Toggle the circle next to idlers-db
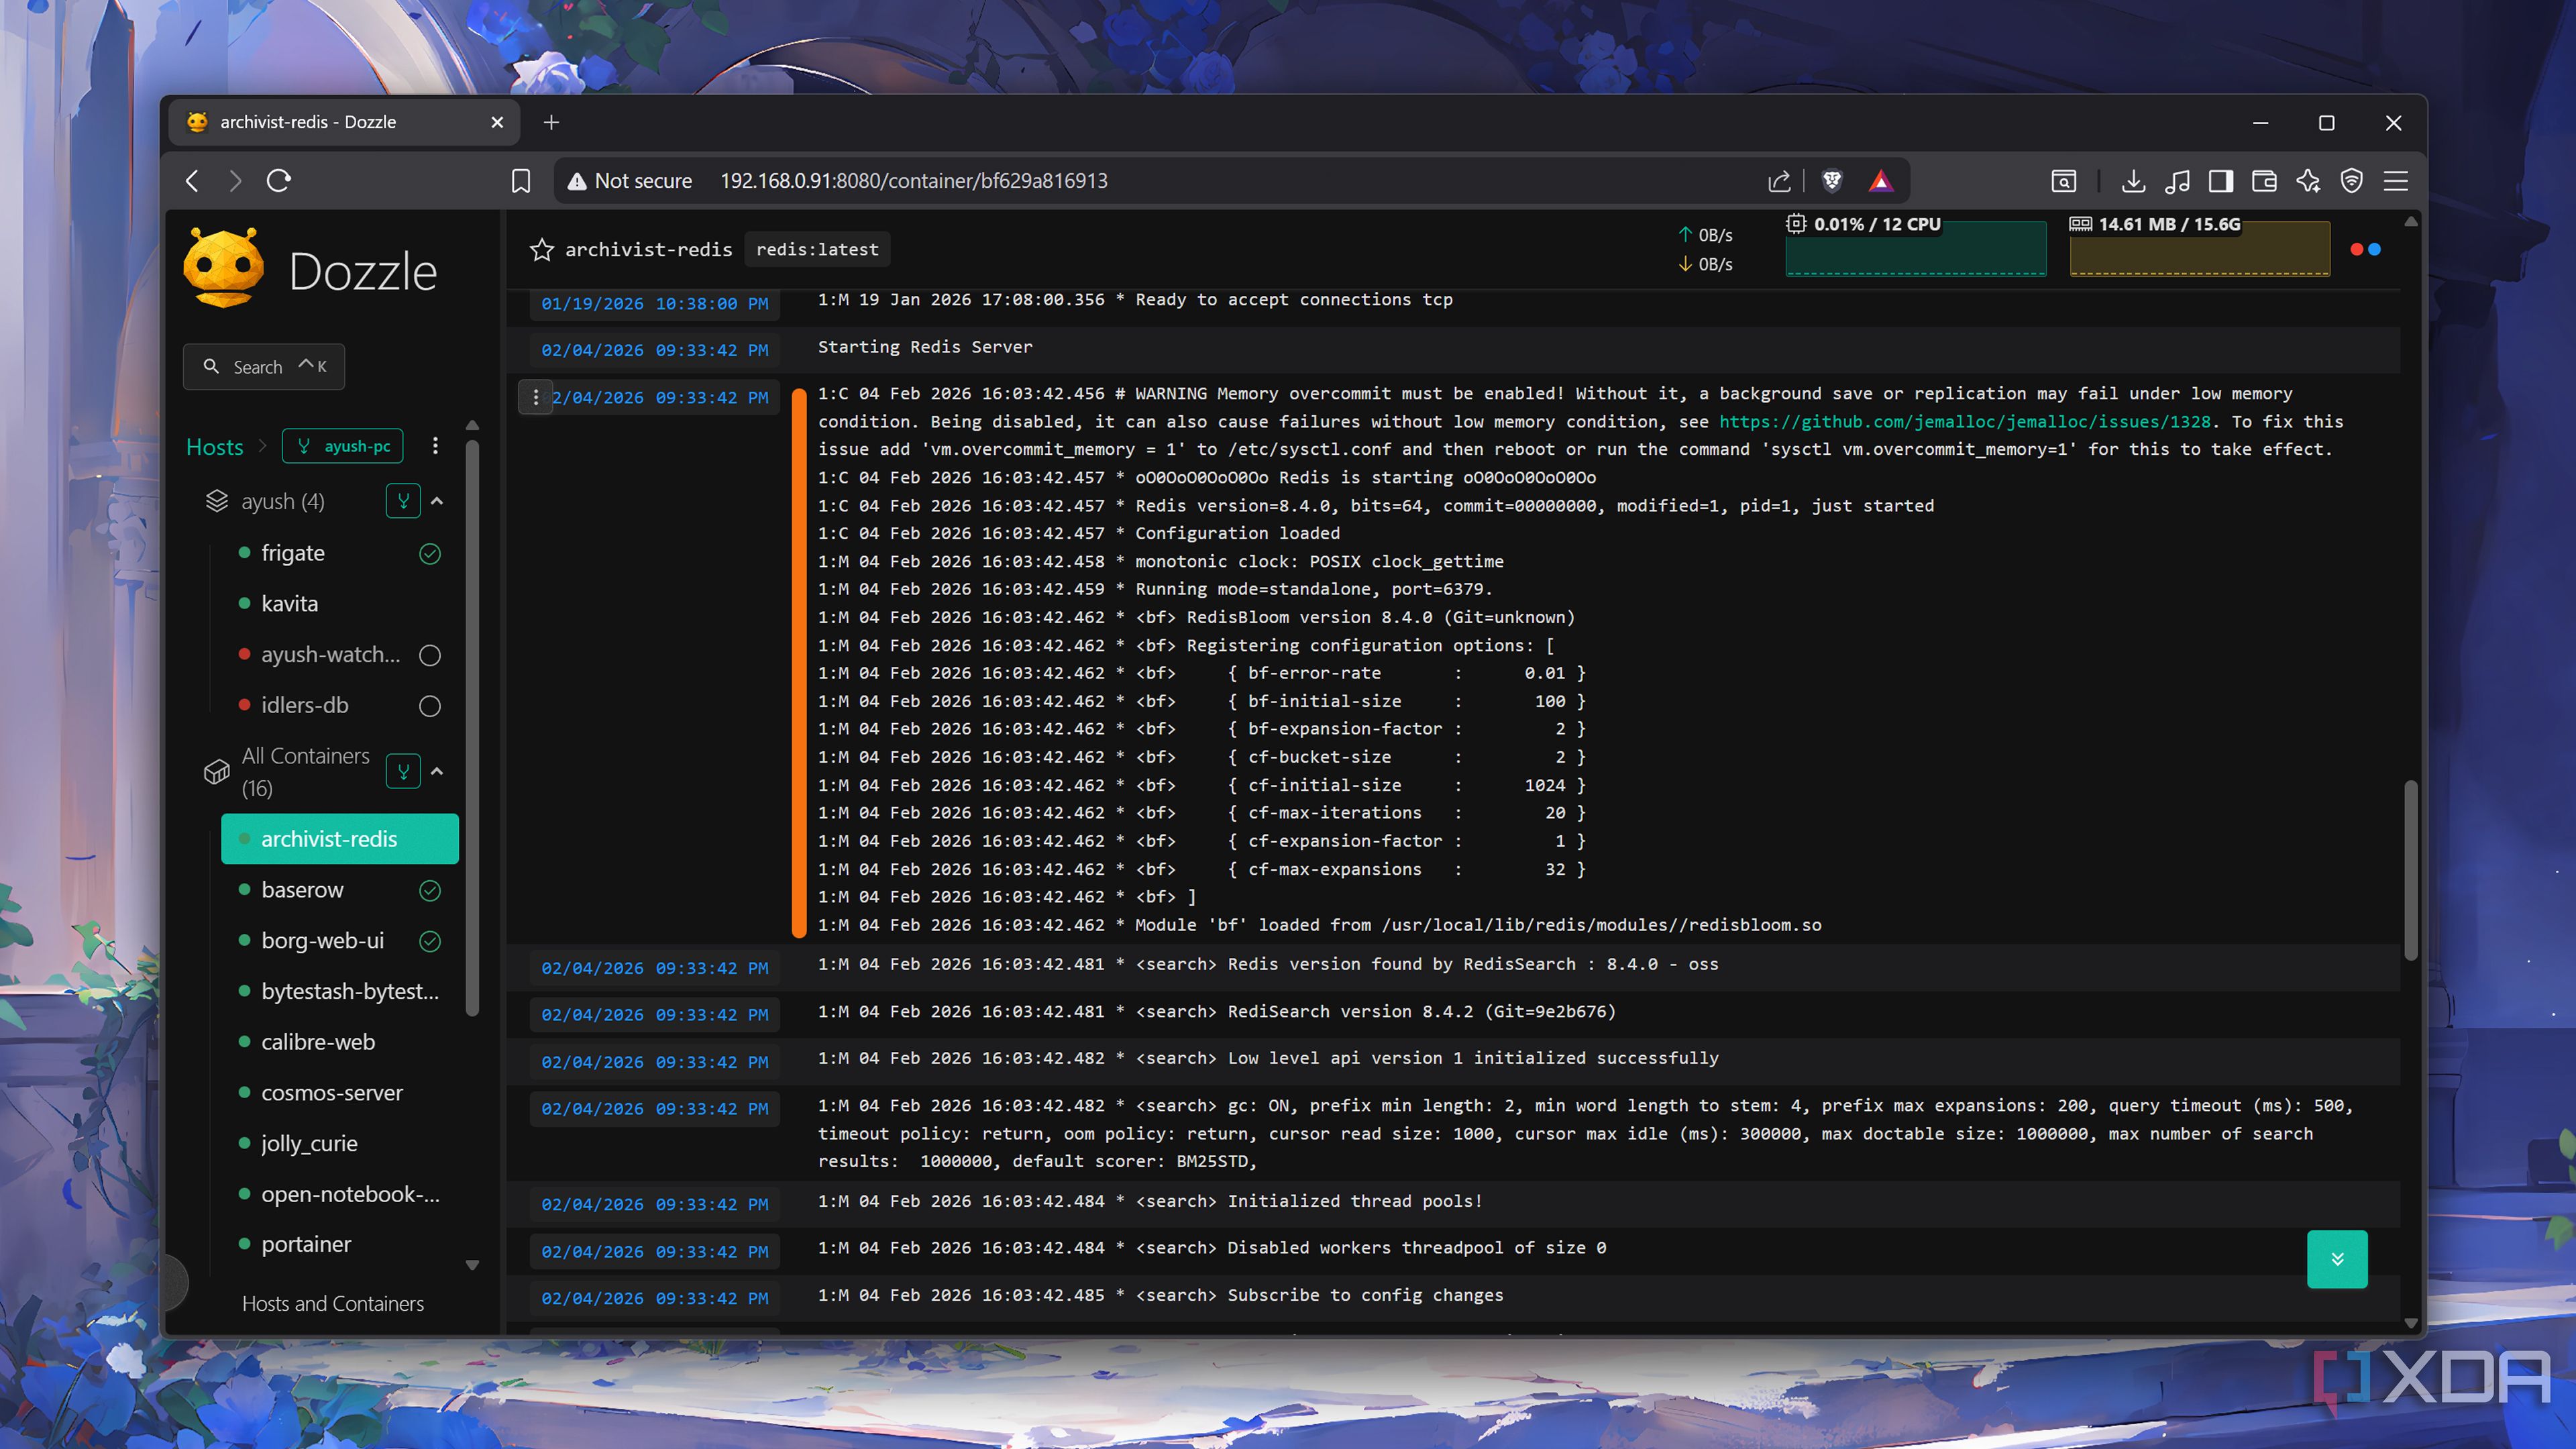 tap(430, 706)
